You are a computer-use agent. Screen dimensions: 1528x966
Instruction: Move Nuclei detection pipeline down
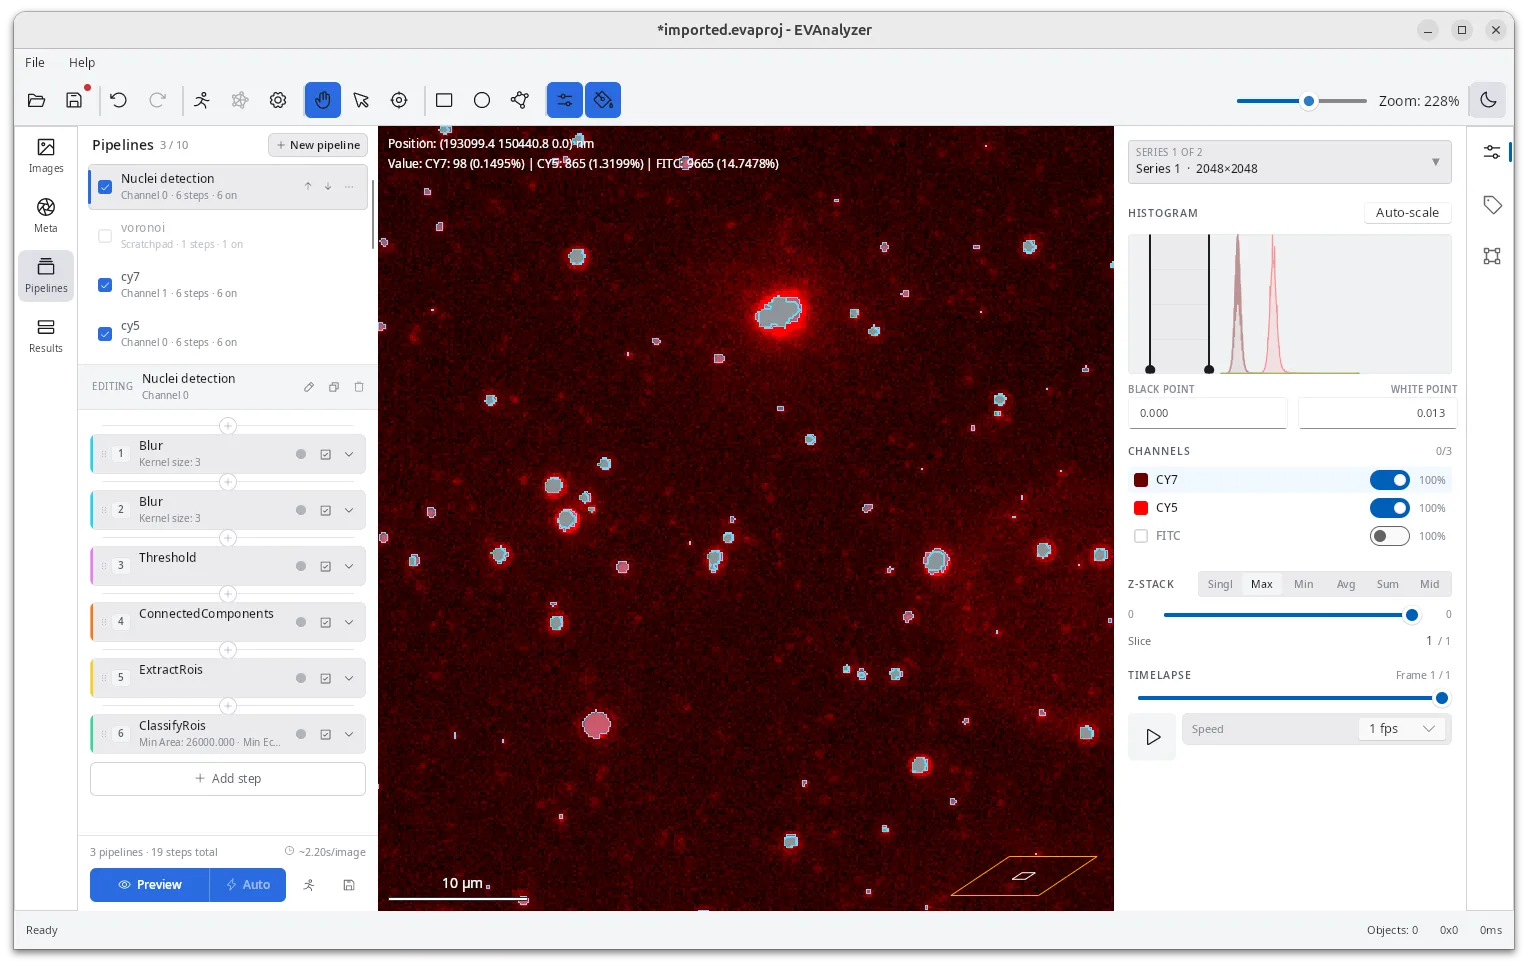click(x=328, y=186)
